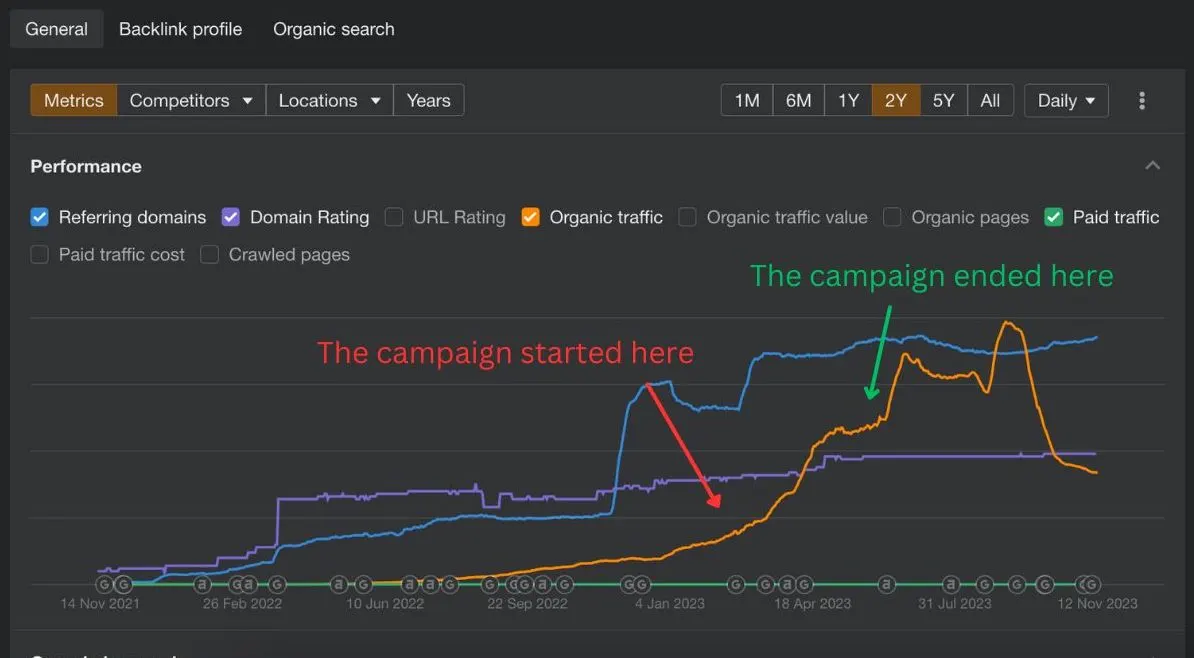Select the All time range
This screenshot has height=658, width=1194.
click(x=990, y=101)
